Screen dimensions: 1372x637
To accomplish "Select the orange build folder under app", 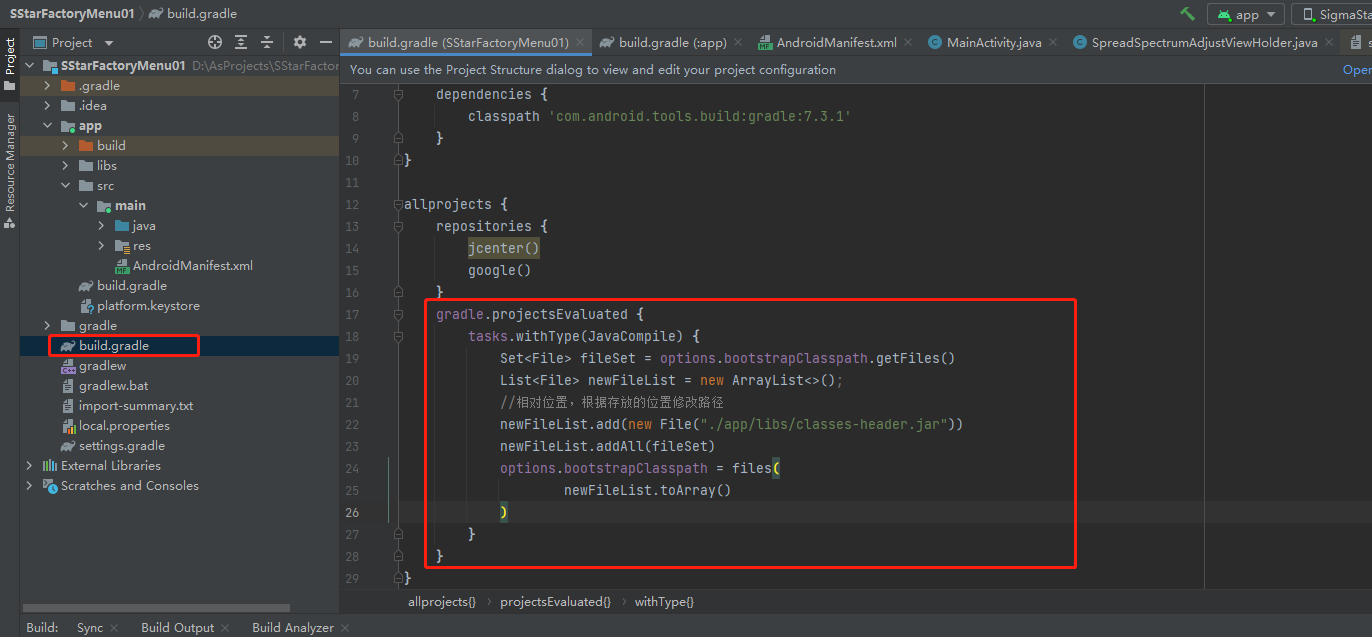I will tap(111, 146).
